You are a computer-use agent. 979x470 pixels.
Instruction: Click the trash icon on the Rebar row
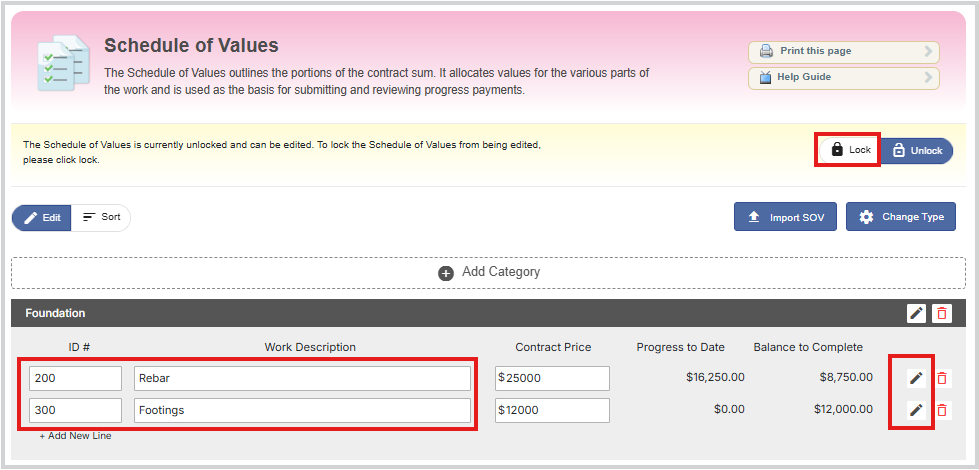pyautogui.click(x=942, y=378)
